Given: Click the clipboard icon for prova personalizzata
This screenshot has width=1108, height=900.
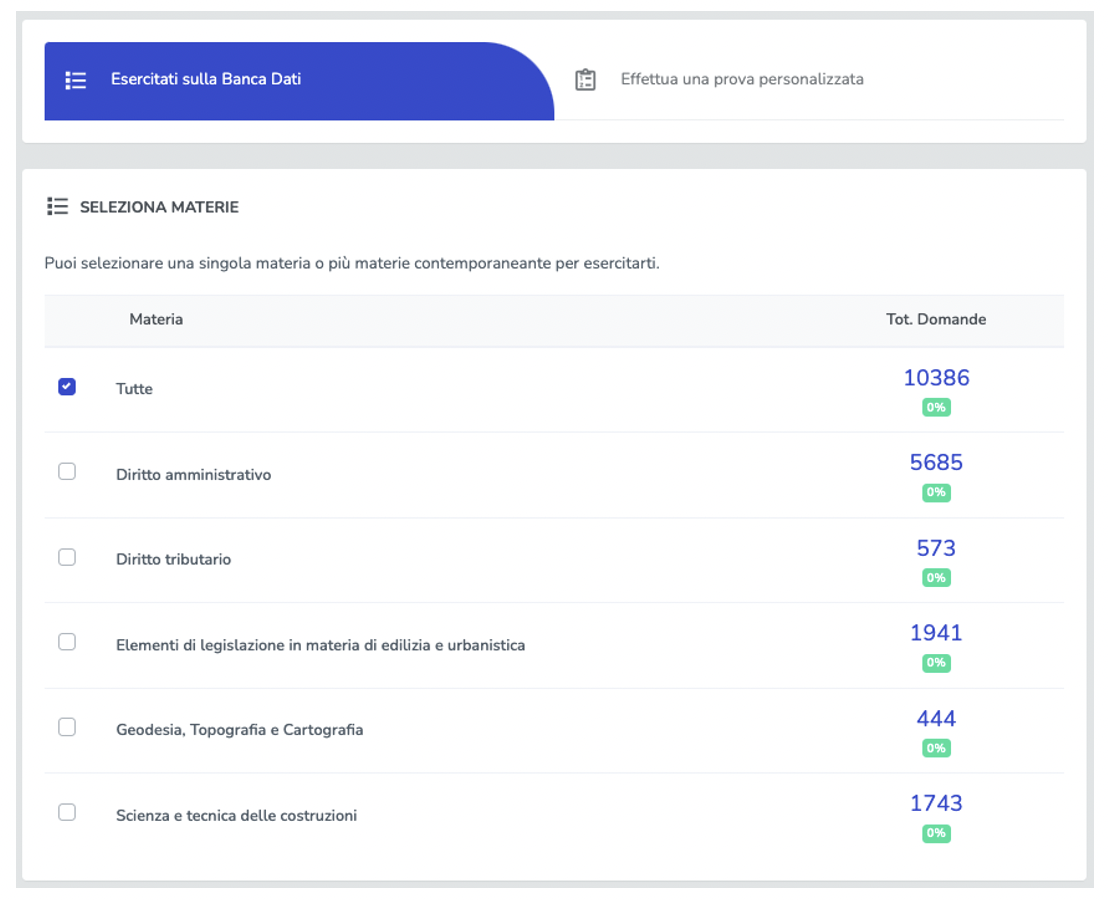Looking at the screenshot, I should [586, 80].
